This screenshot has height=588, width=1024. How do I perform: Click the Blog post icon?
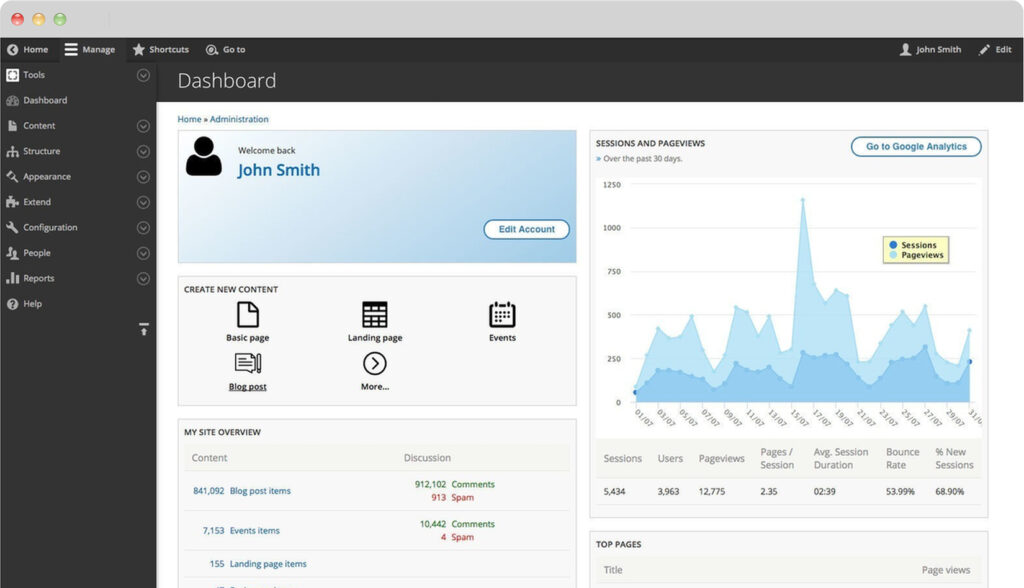pyautogui.click(x=247, y=364)
